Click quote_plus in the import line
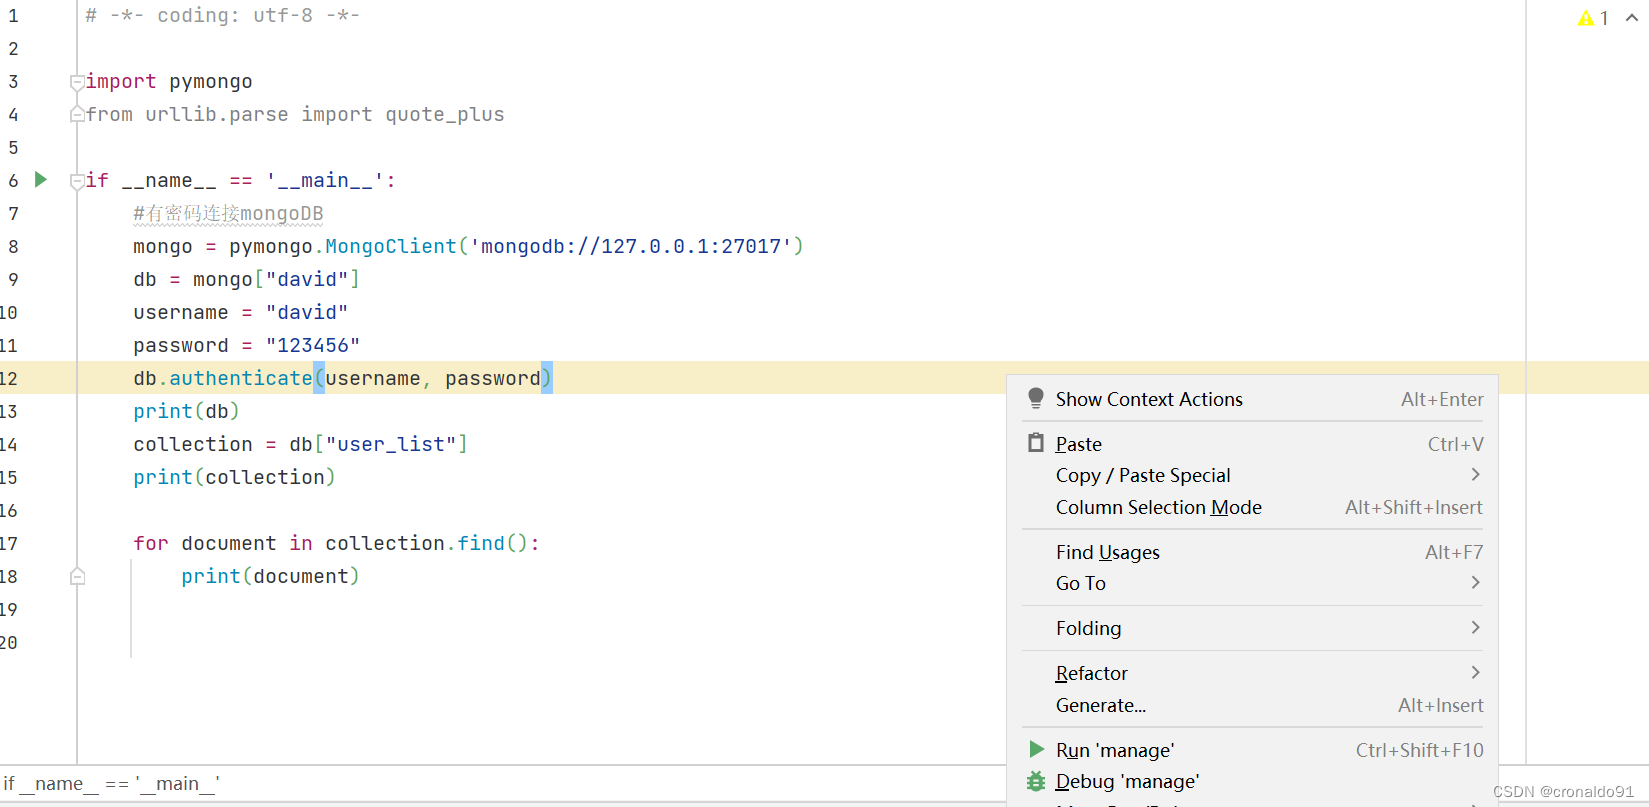The width and height of the screenshot is (1649, 807). [x=445, y=115]
